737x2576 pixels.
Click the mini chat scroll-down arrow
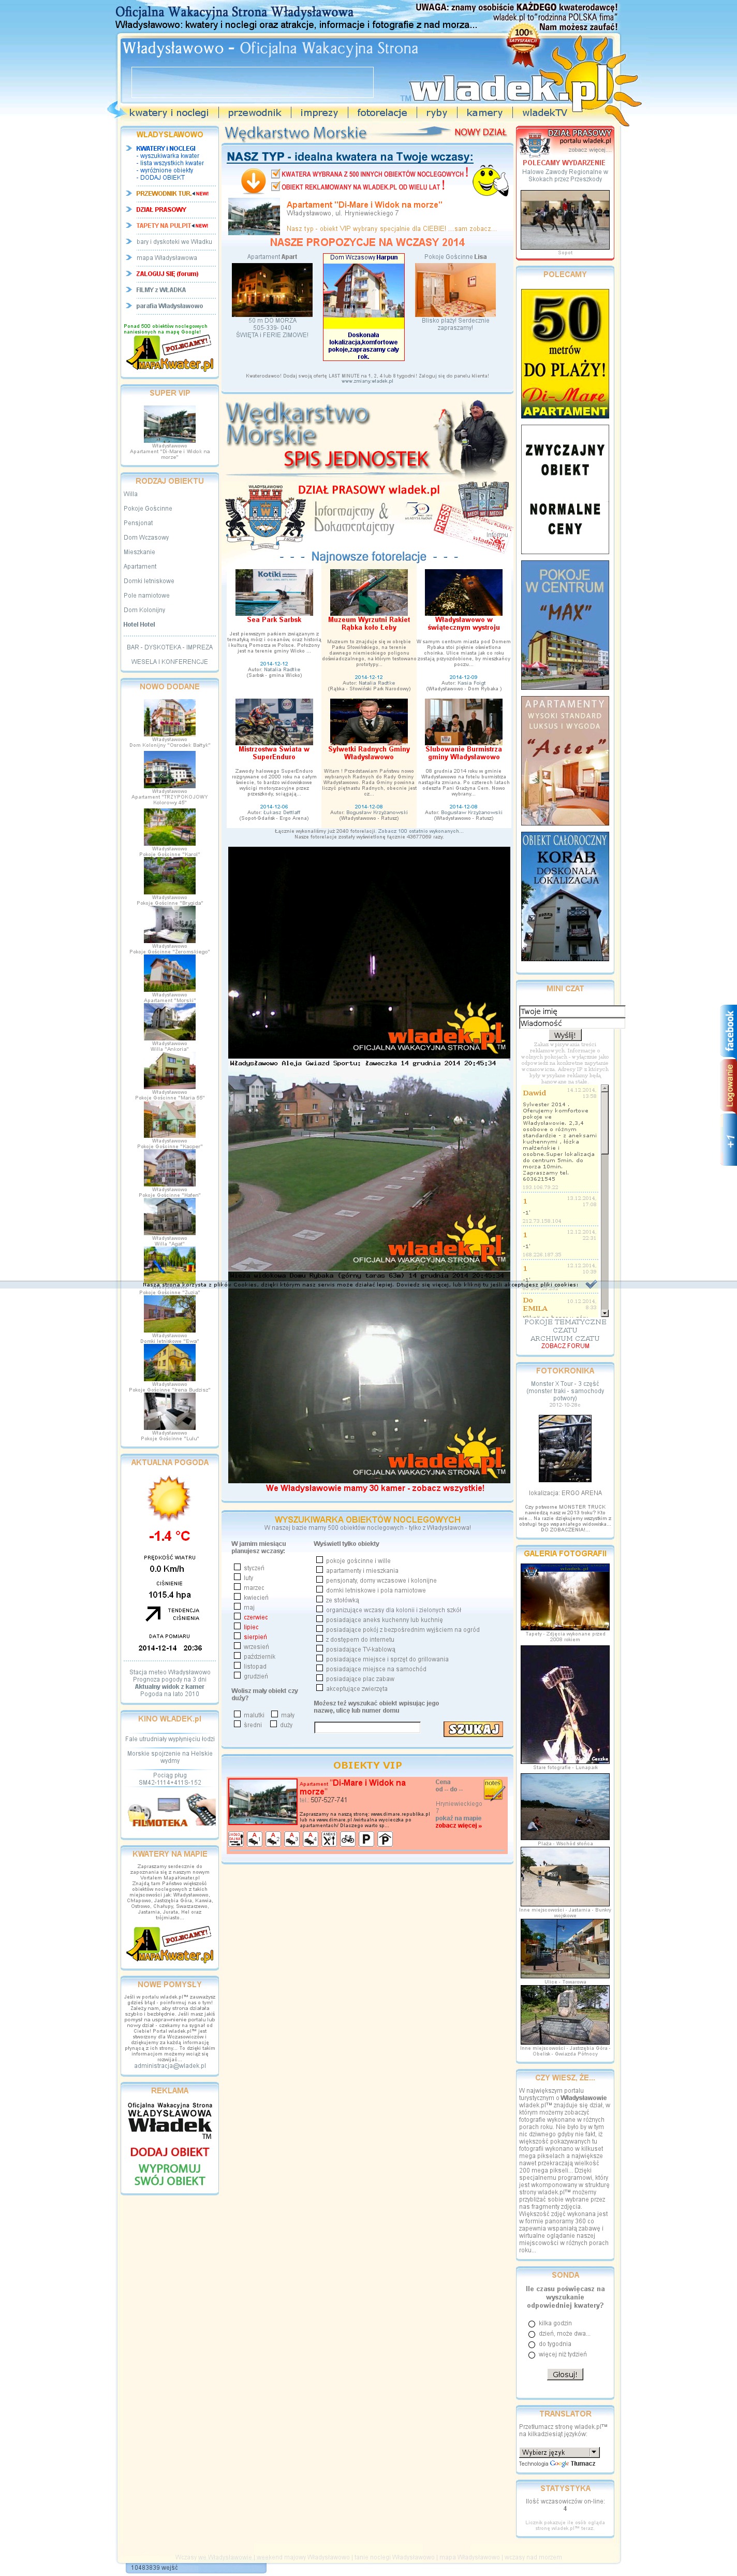click(604, 1312)
